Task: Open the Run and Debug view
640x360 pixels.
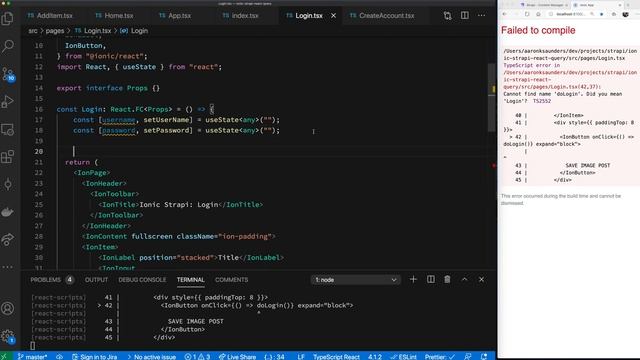Action: [8, 102]
